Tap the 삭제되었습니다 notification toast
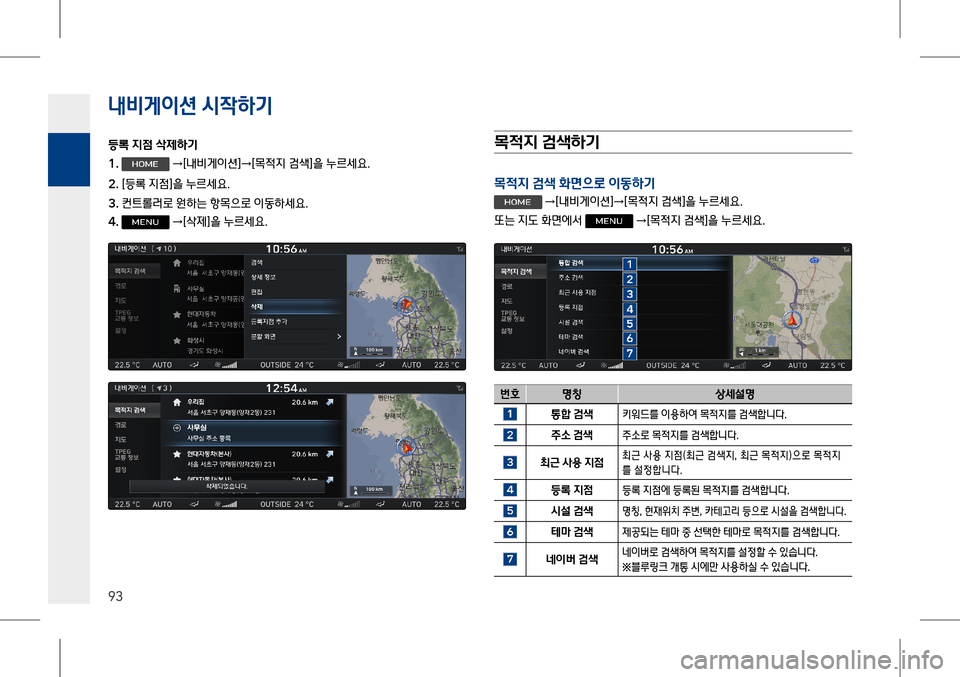This screenshot has width=960, height=677. click(227, 487)
